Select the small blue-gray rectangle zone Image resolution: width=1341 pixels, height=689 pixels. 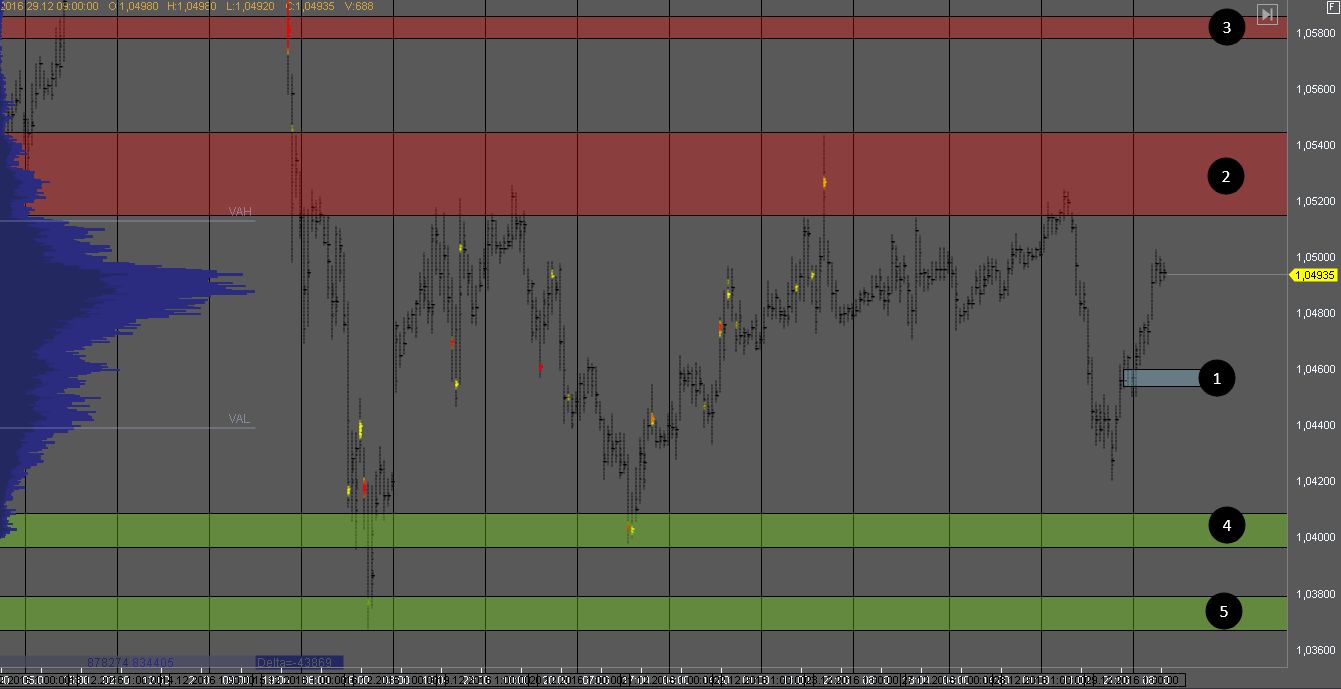coord(1160,378)
